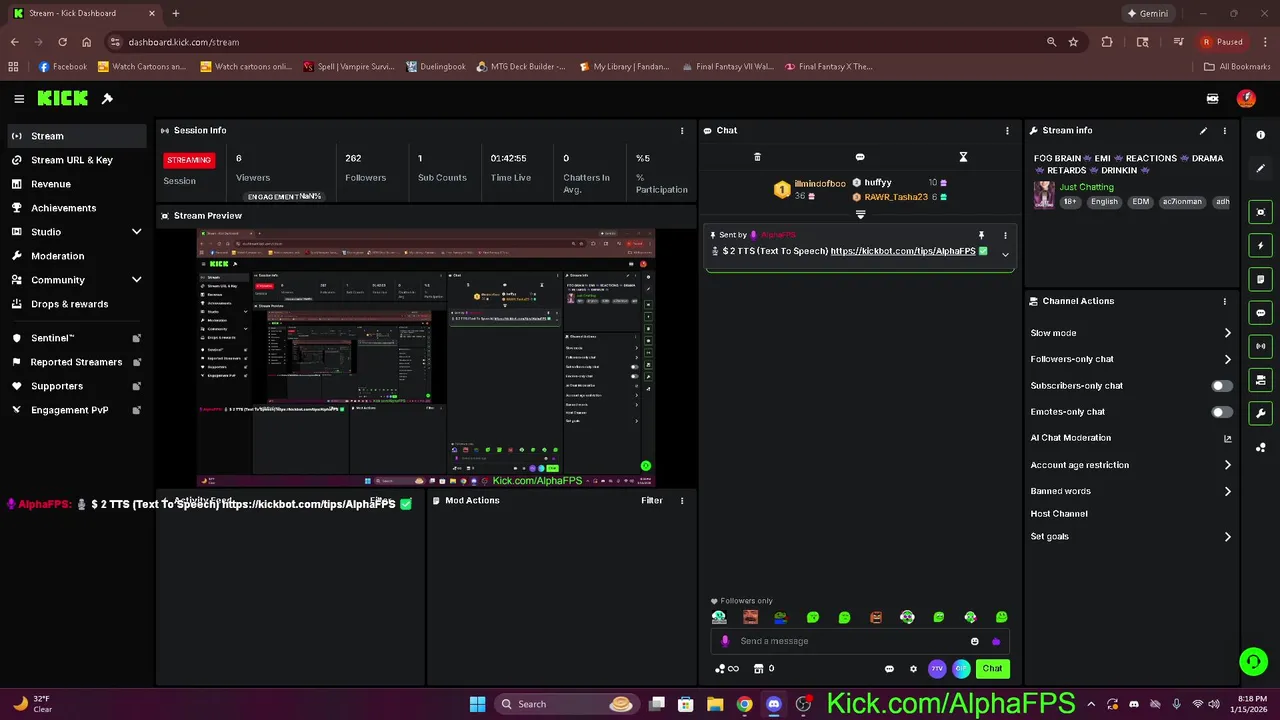Open the user profile avatar in Kick's top bar
Screen dimensions: 1280x720
[1246, 98]
